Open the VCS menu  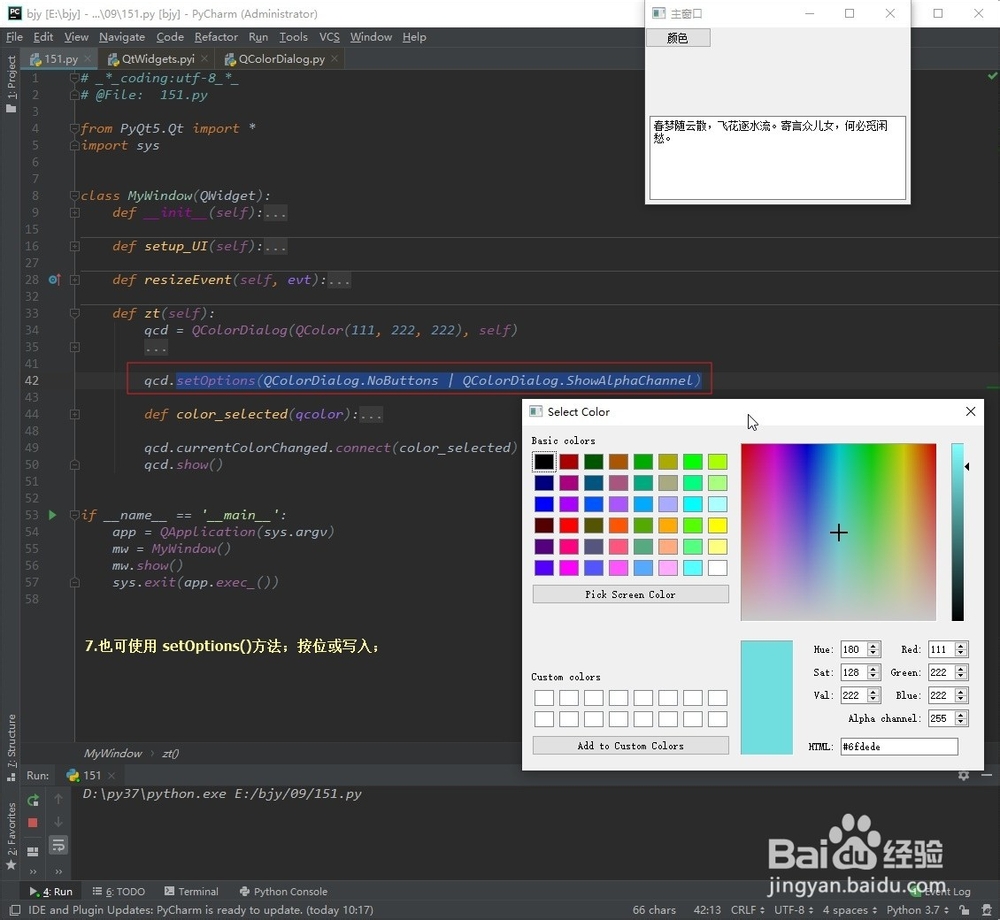(329, 37)
